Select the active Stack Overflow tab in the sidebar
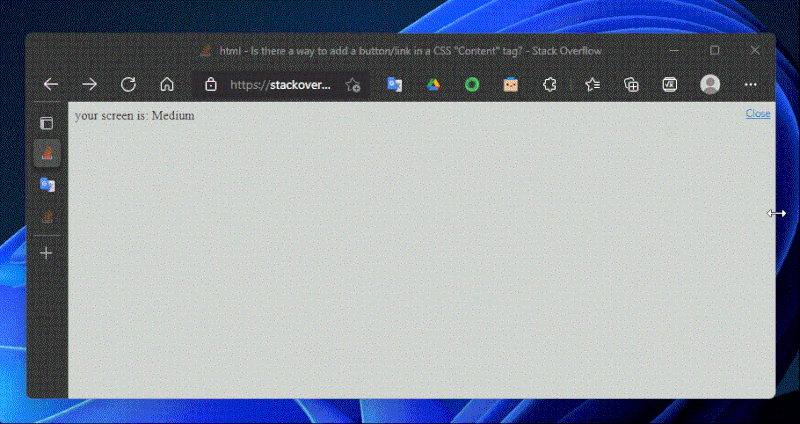800x424 pixels. click(x=47, y=154)
